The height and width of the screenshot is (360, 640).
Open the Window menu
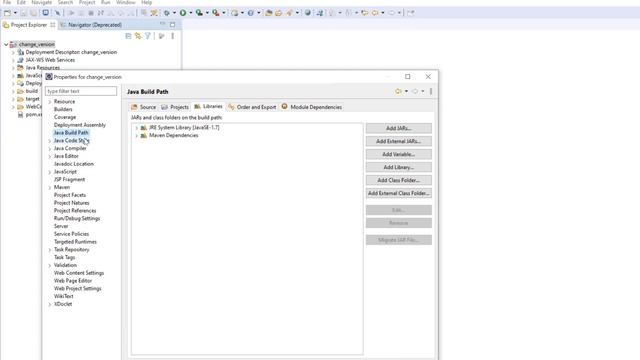pos(125,2)
